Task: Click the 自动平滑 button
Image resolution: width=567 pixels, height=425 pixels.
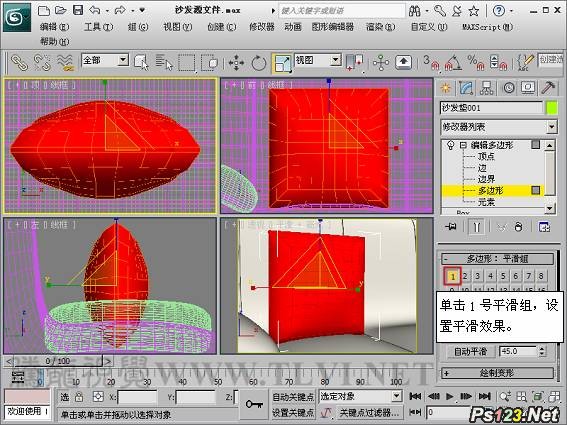Action: tap(470, 351)
